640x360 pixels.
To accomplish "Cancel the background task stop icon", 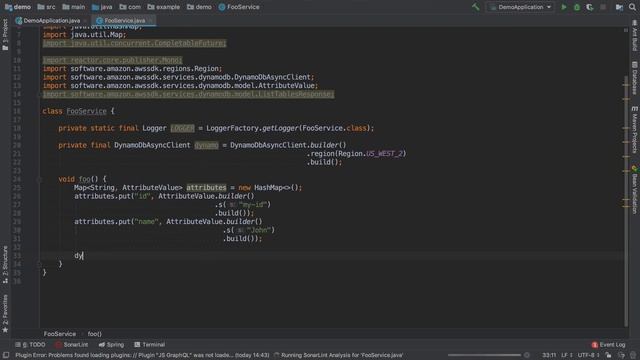I will pos(527,356).
